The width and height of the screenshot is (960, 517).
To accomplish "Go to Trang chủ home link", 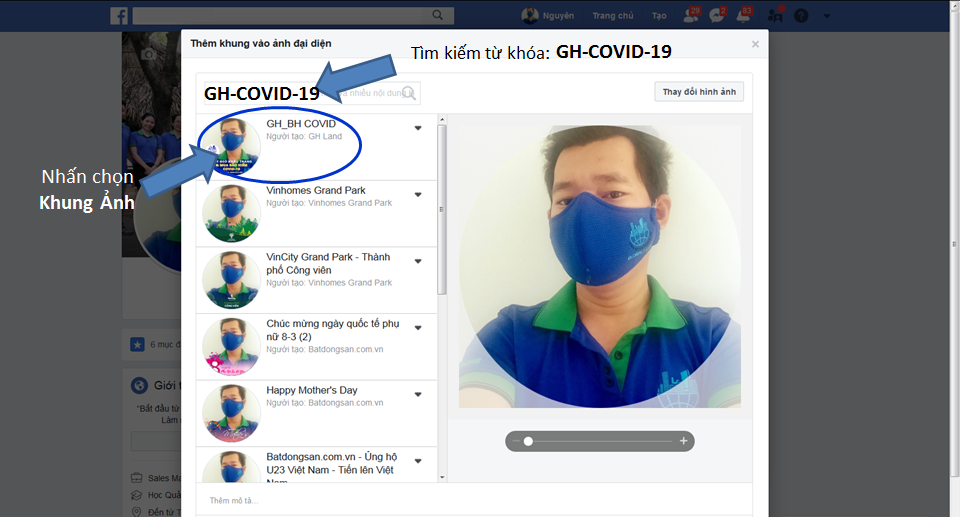I will click(613, 16).
